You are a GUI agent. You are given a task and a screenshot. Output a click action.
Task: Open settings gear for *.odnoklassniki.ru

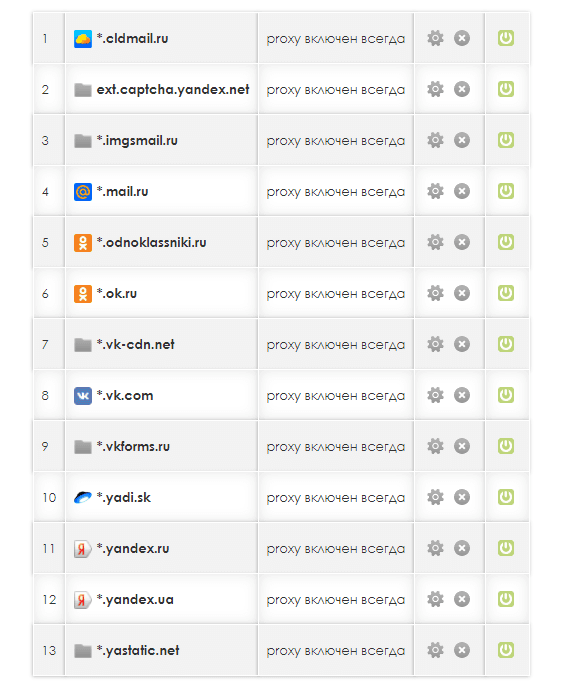435,242
